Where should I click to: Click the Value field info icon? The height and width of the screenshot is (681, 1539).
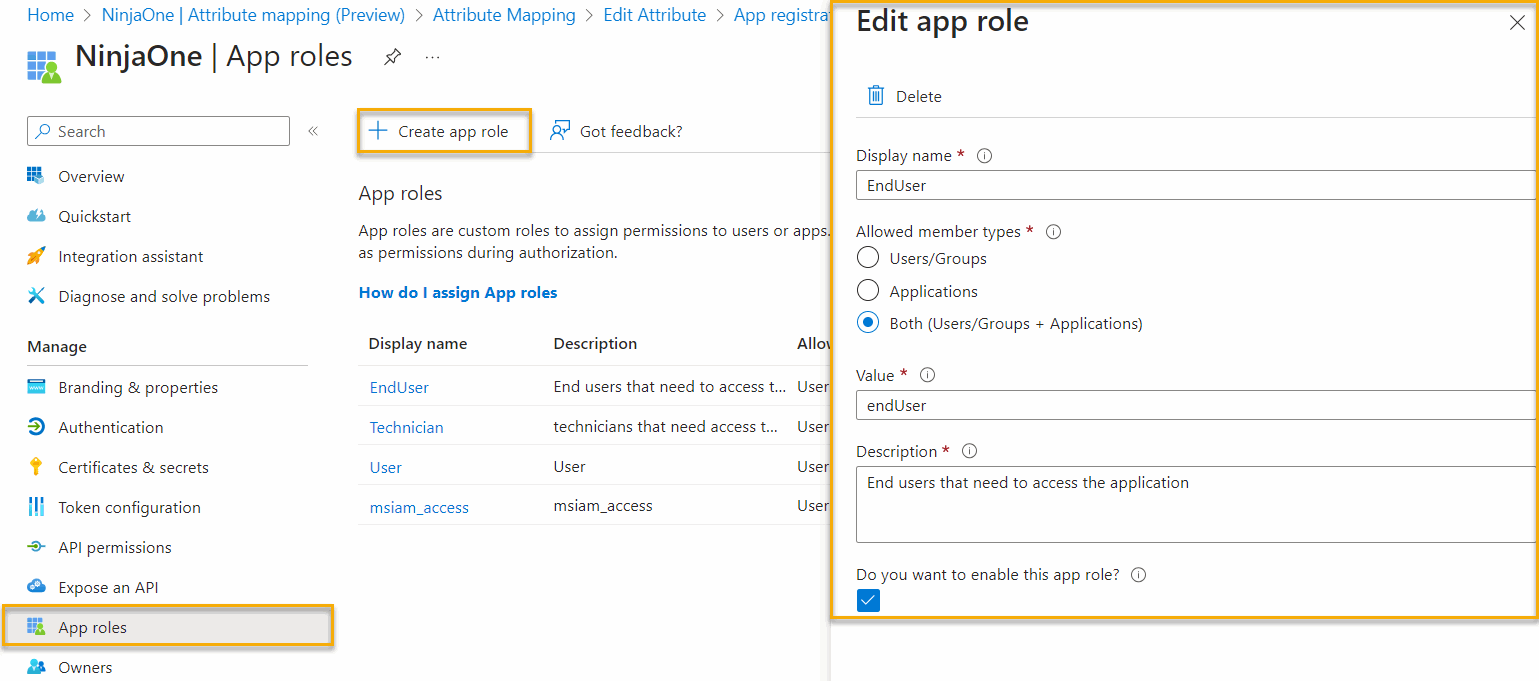(x=927, y=375)
